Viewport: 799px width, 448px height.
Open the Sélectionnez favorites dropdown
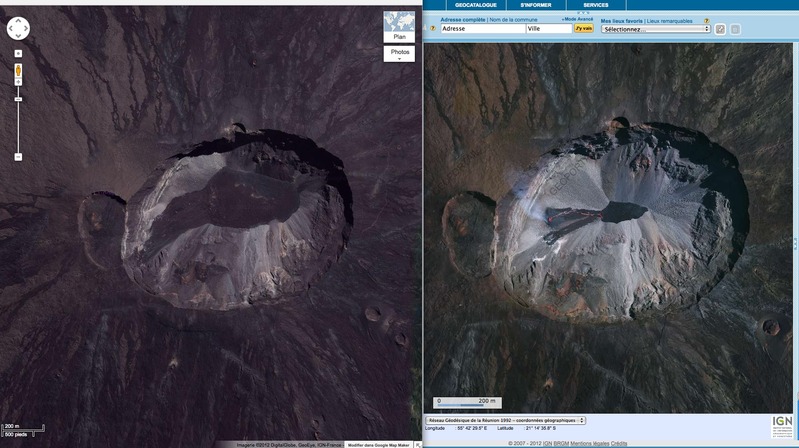(655, 29)
